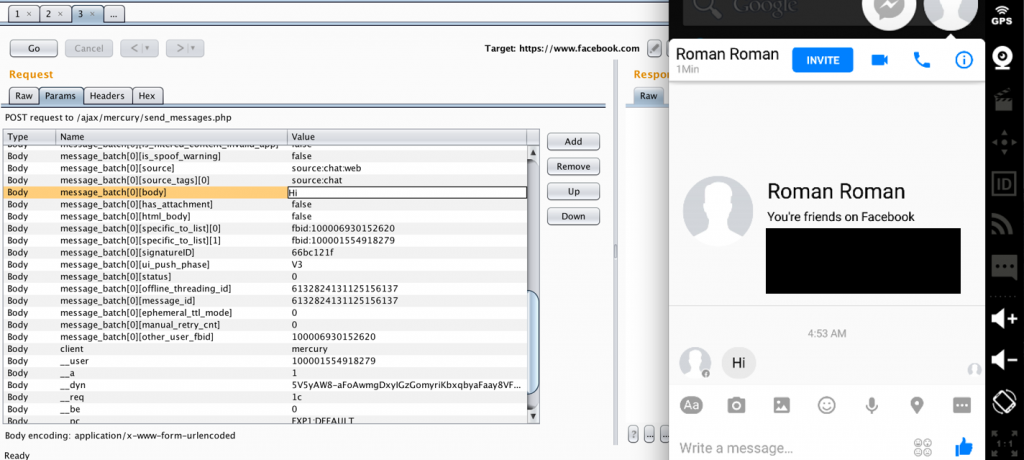Open the network signal widget
Image resolution: width=1024 pixels, height=460 pixels.
tap(1004, 225)
